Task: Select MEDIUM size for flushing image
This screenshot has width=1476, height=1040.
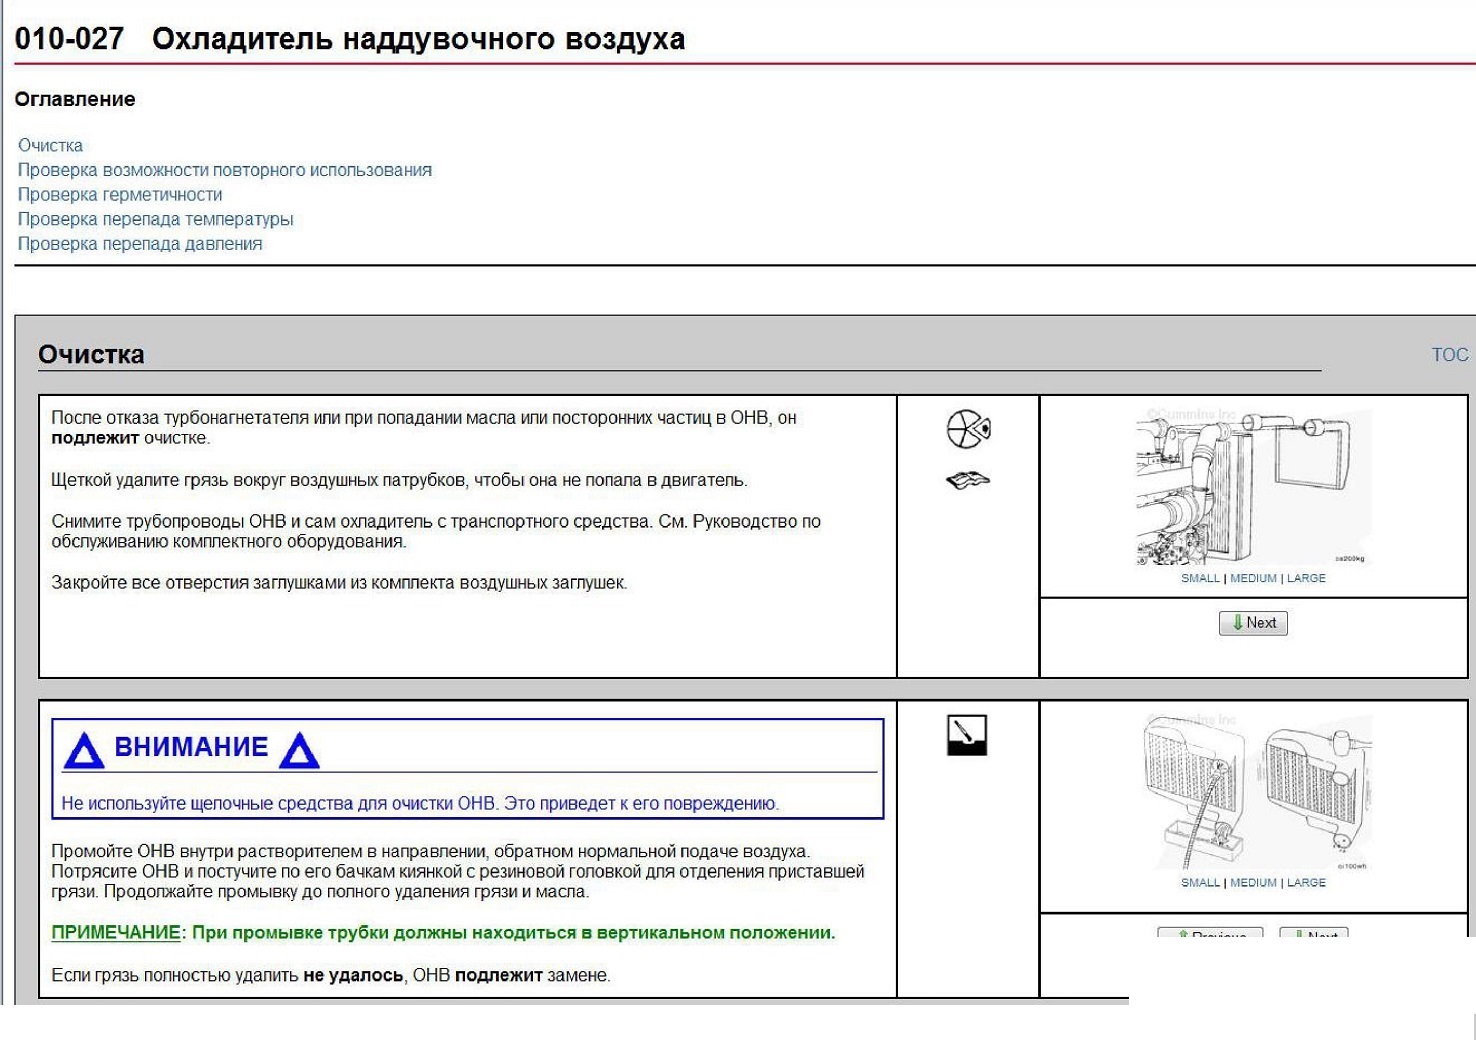Action: pos(1253,883)
